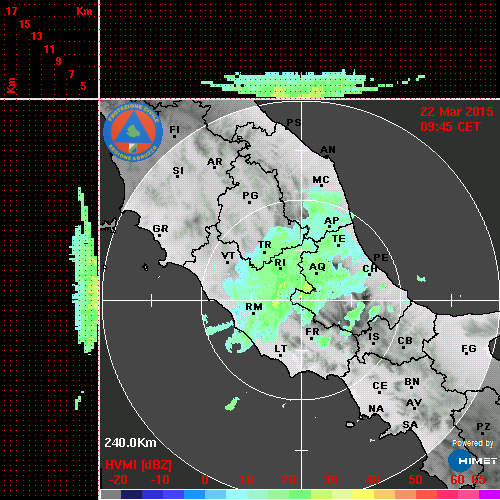500x500 pixels.
Task: Click the 240.0Km range label
Action: coord(130,443)
